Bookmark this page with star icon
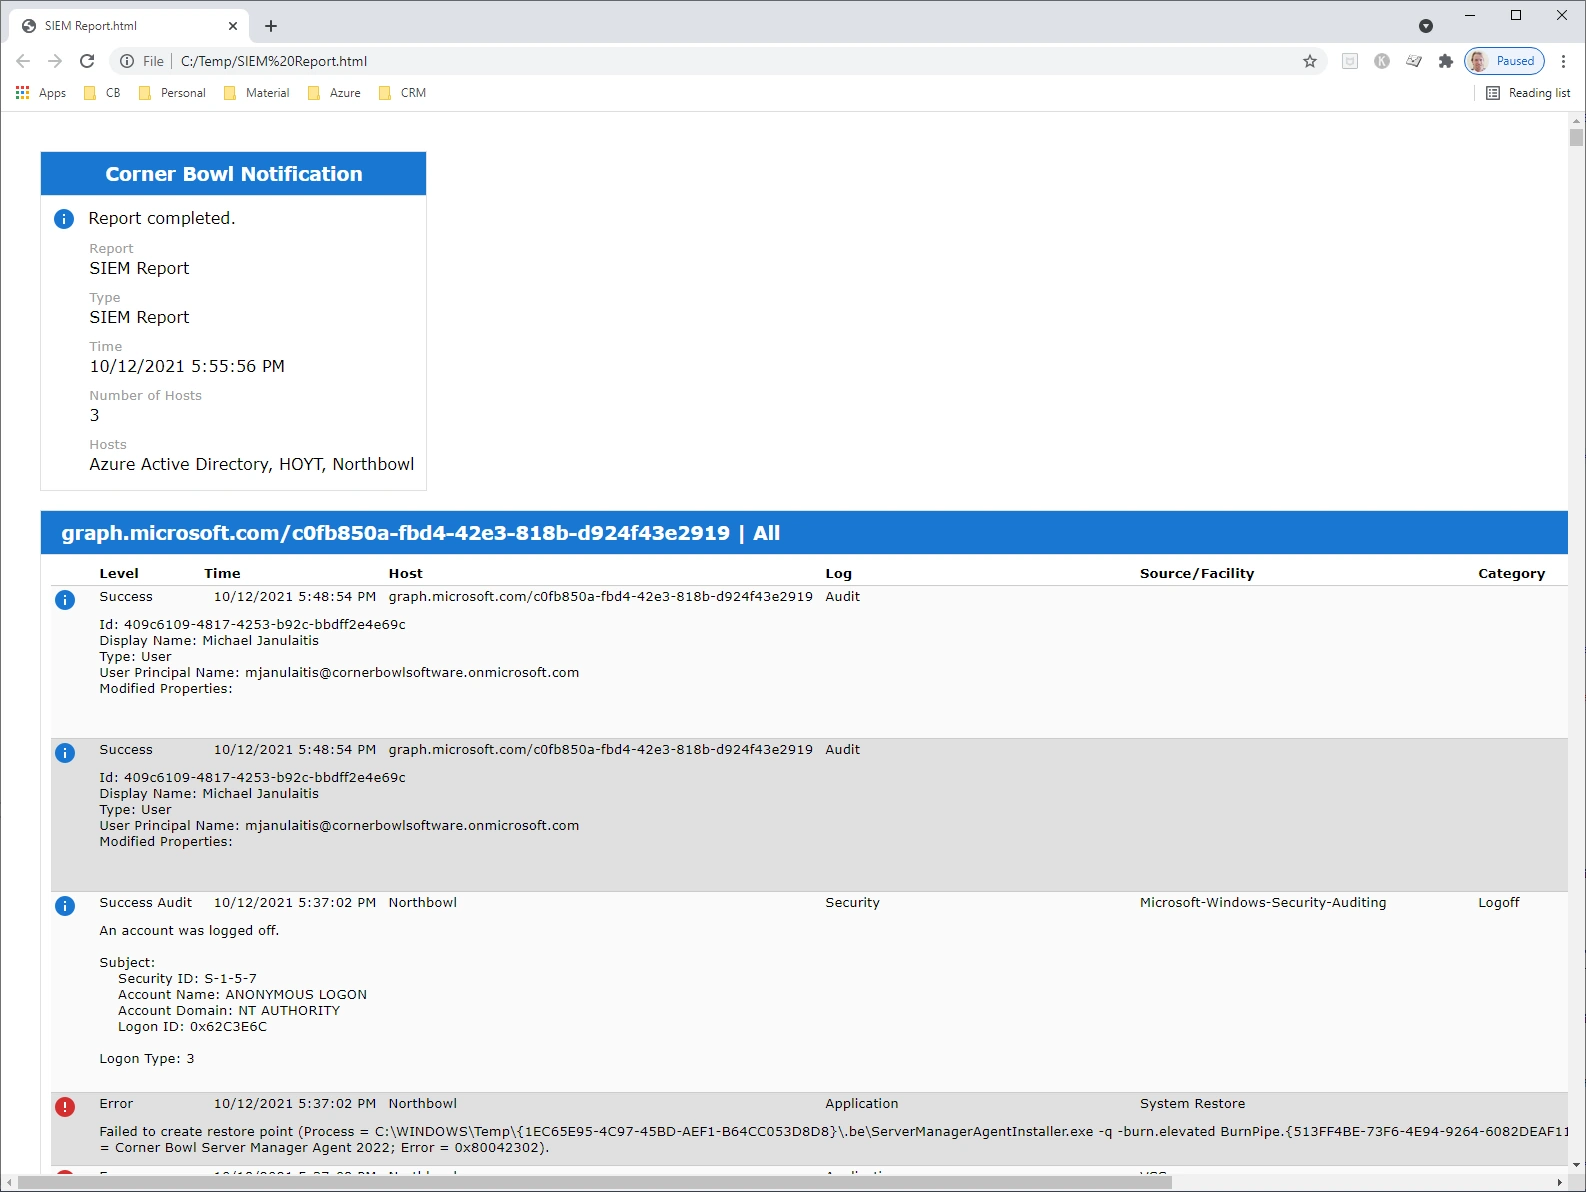This screenshot has height=1192, width=1586. (1310, 61)
